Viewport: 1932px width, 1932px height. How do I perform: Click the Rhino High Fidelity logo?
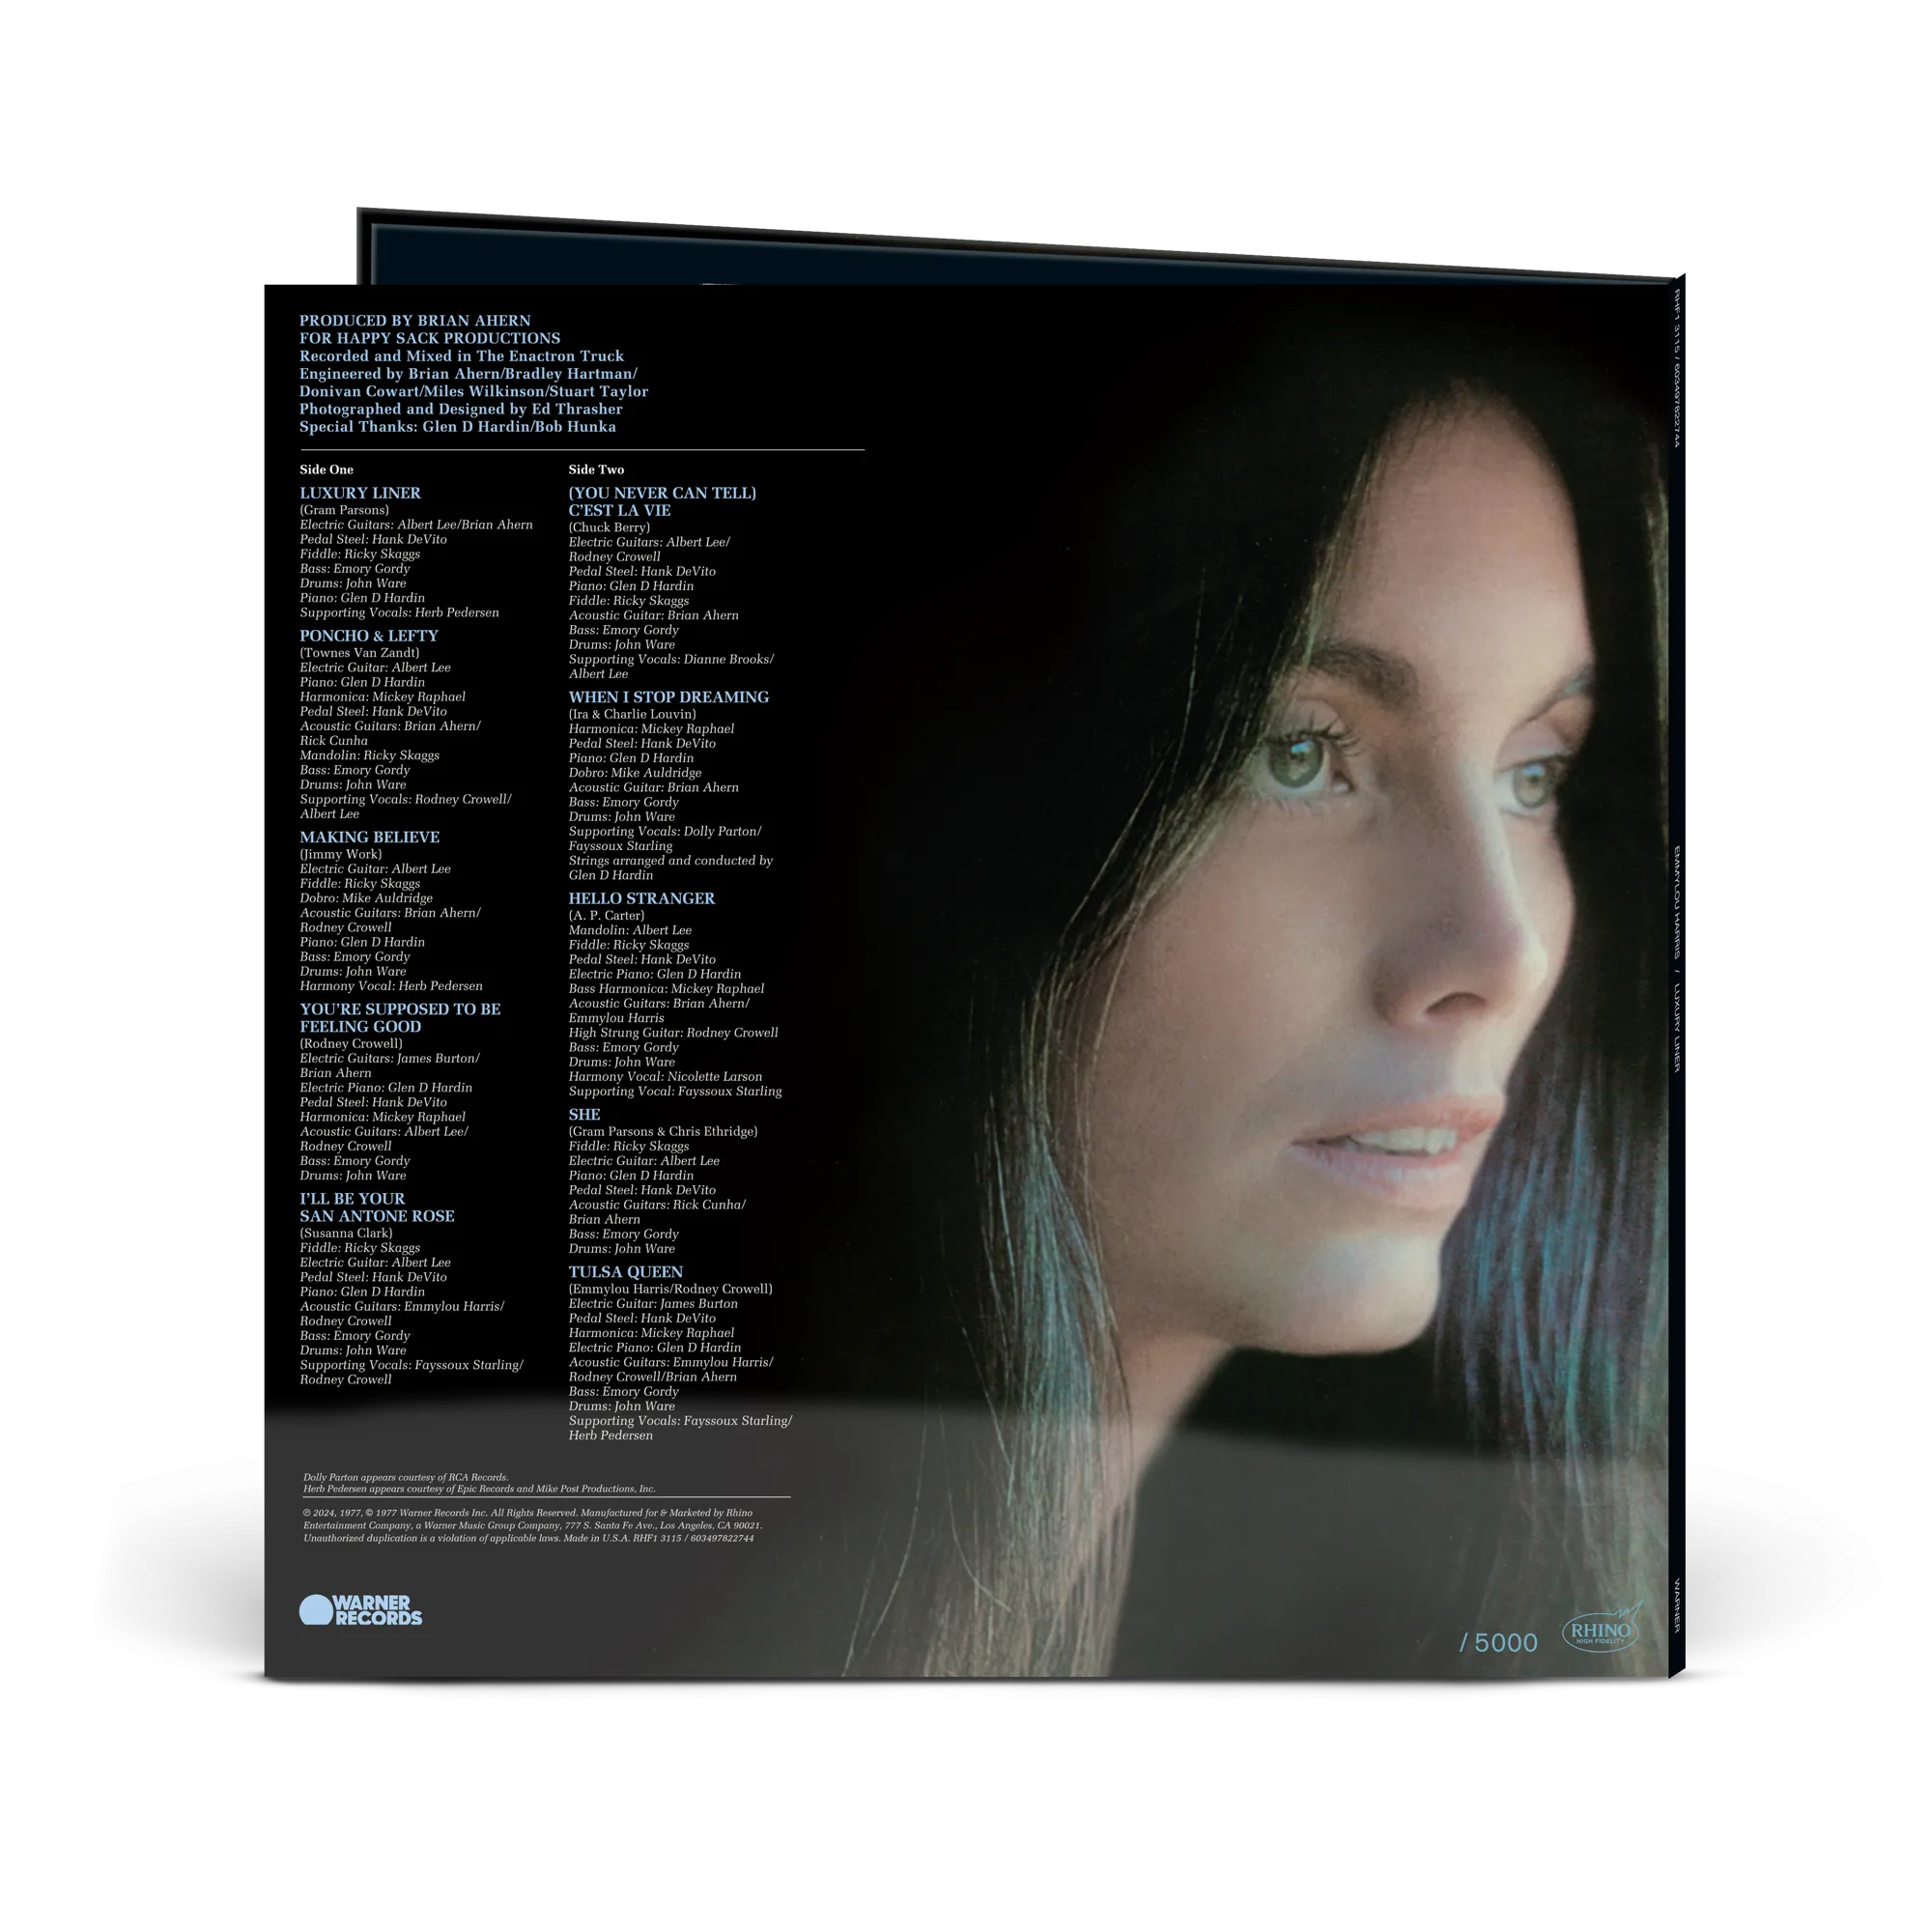coord(1602,1626)
